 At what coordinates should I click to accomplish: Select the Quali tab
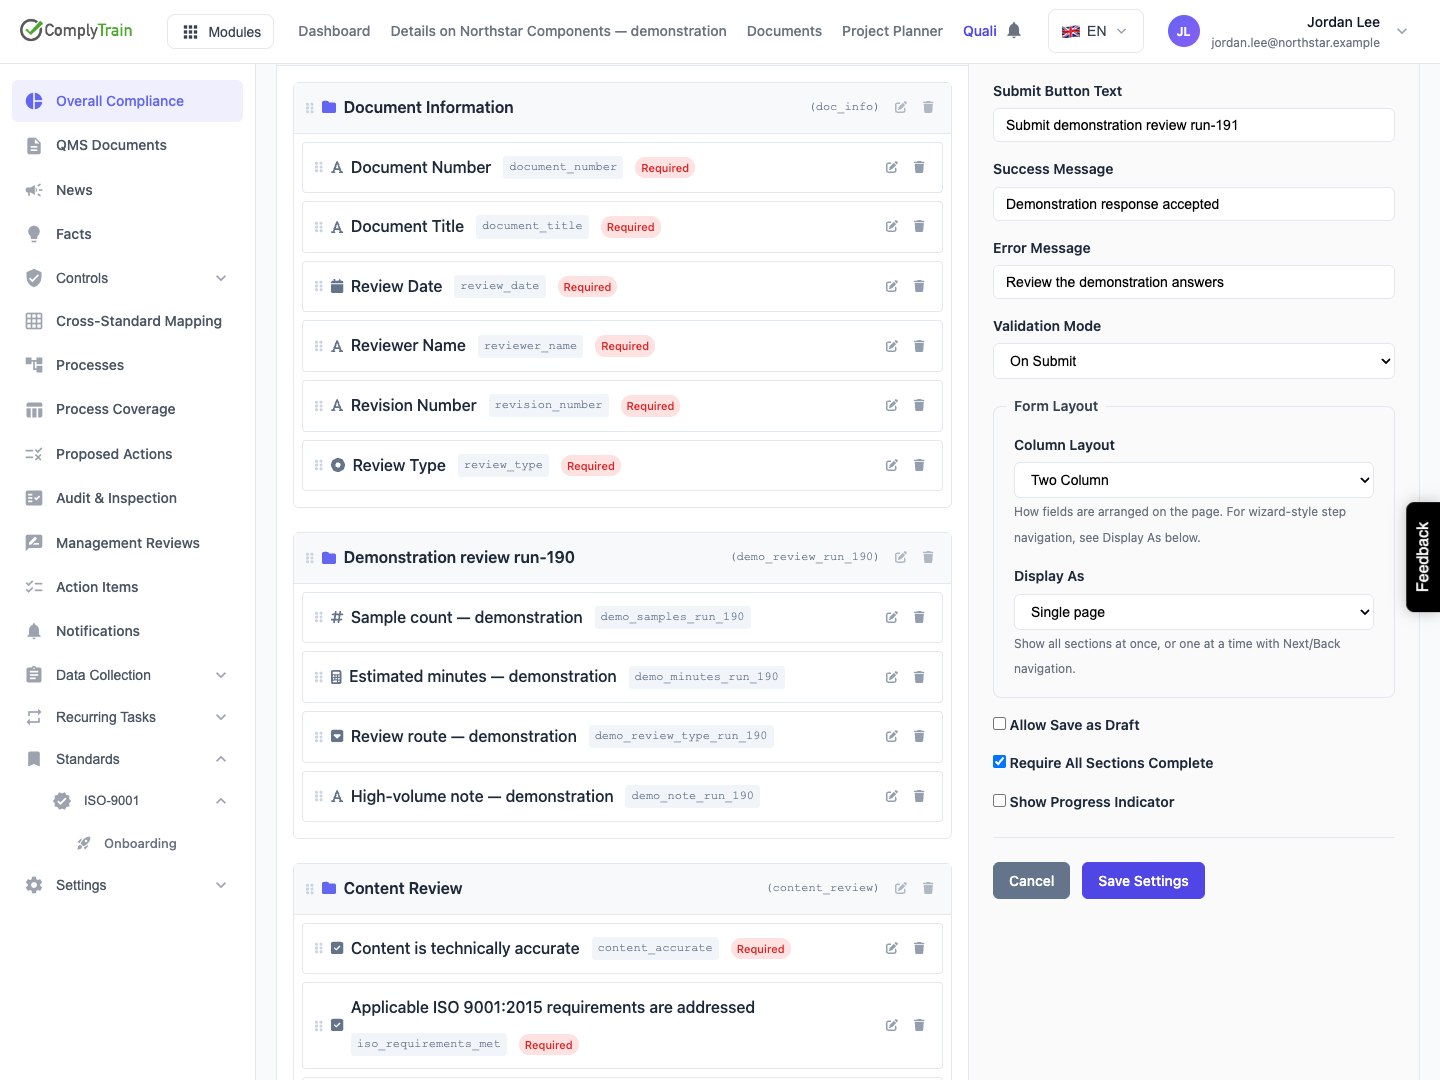[x=980, y=31]
